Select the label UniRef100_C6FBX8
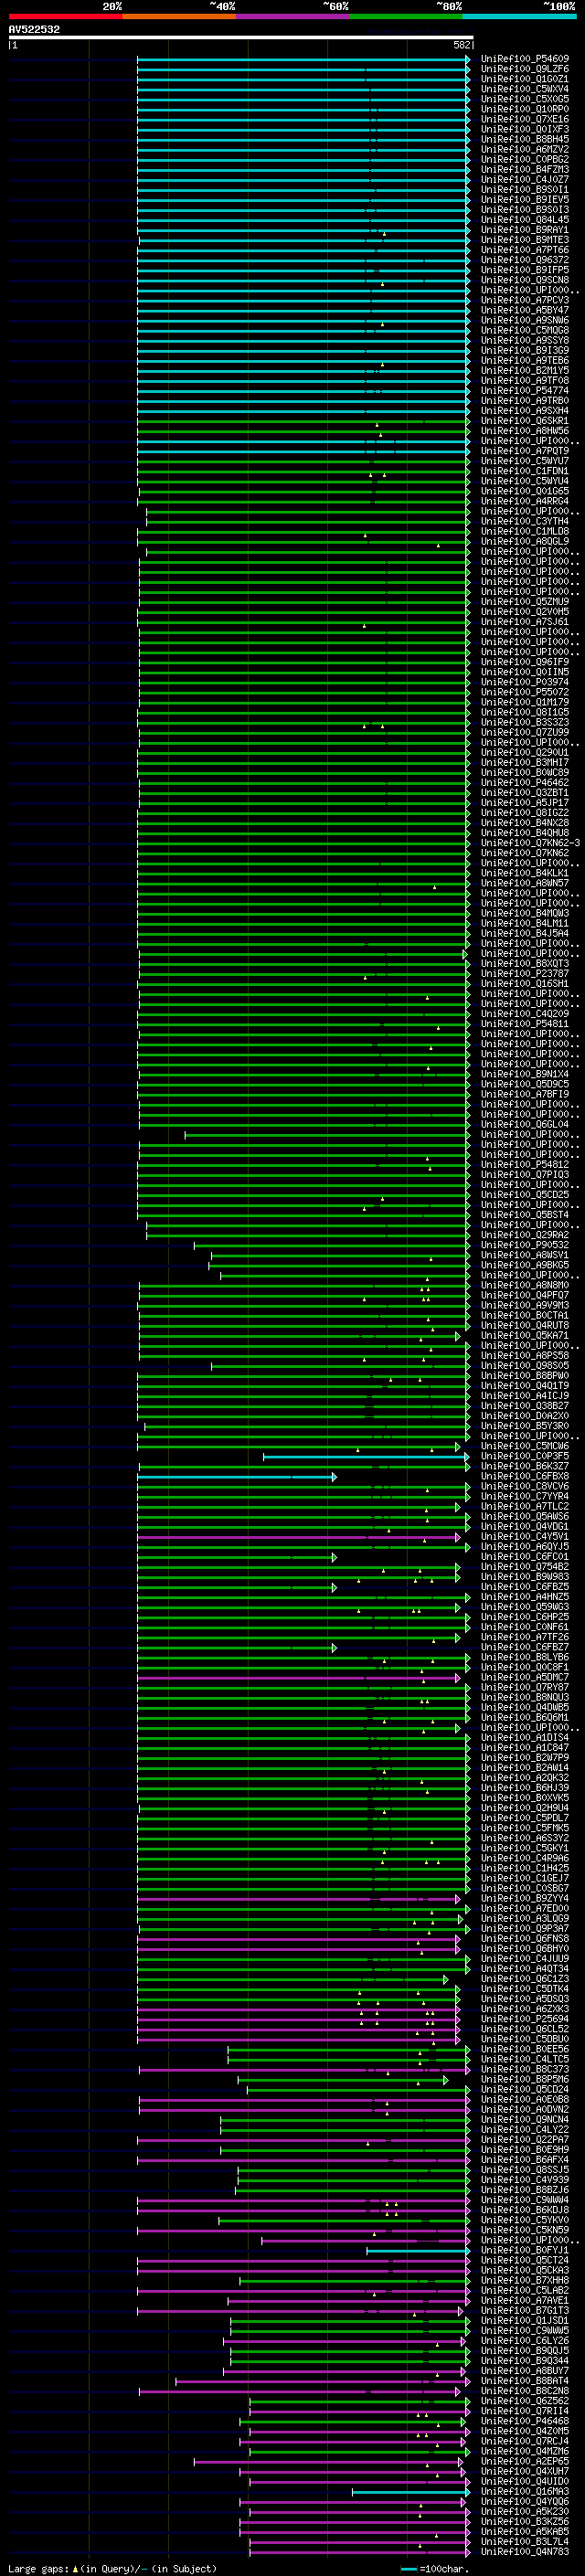Image resolution: width=585 pixels, height=2576 pixels. pyautogui.click(x=524, y=1476)
